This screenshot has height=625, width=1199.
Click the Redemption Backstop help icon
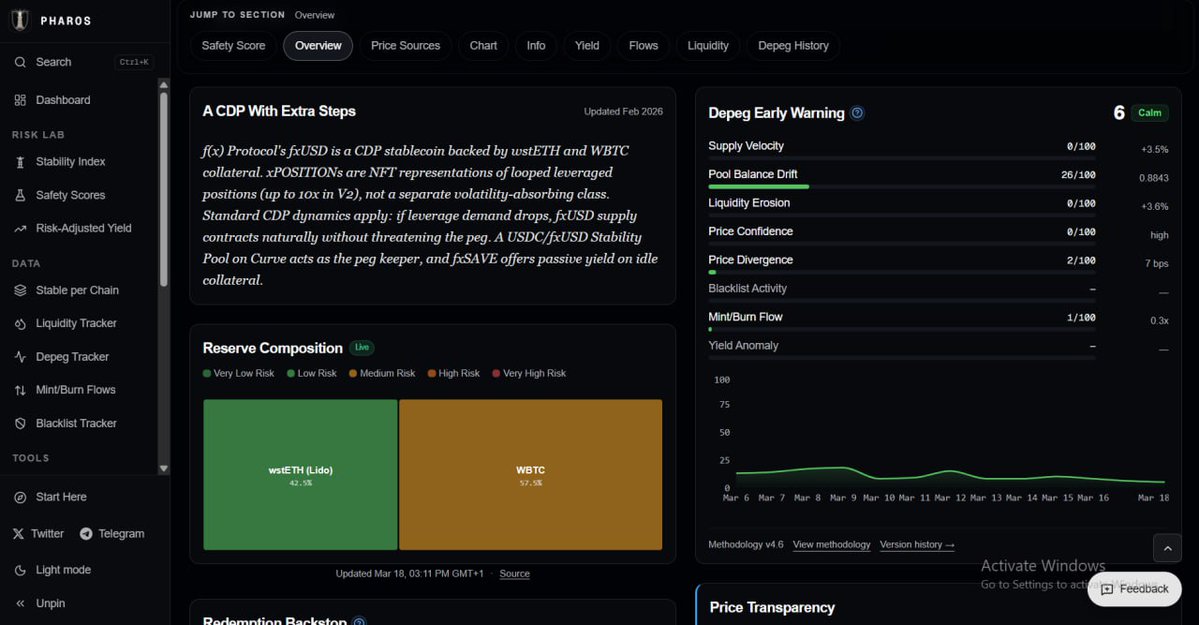[x=359, y=621]
